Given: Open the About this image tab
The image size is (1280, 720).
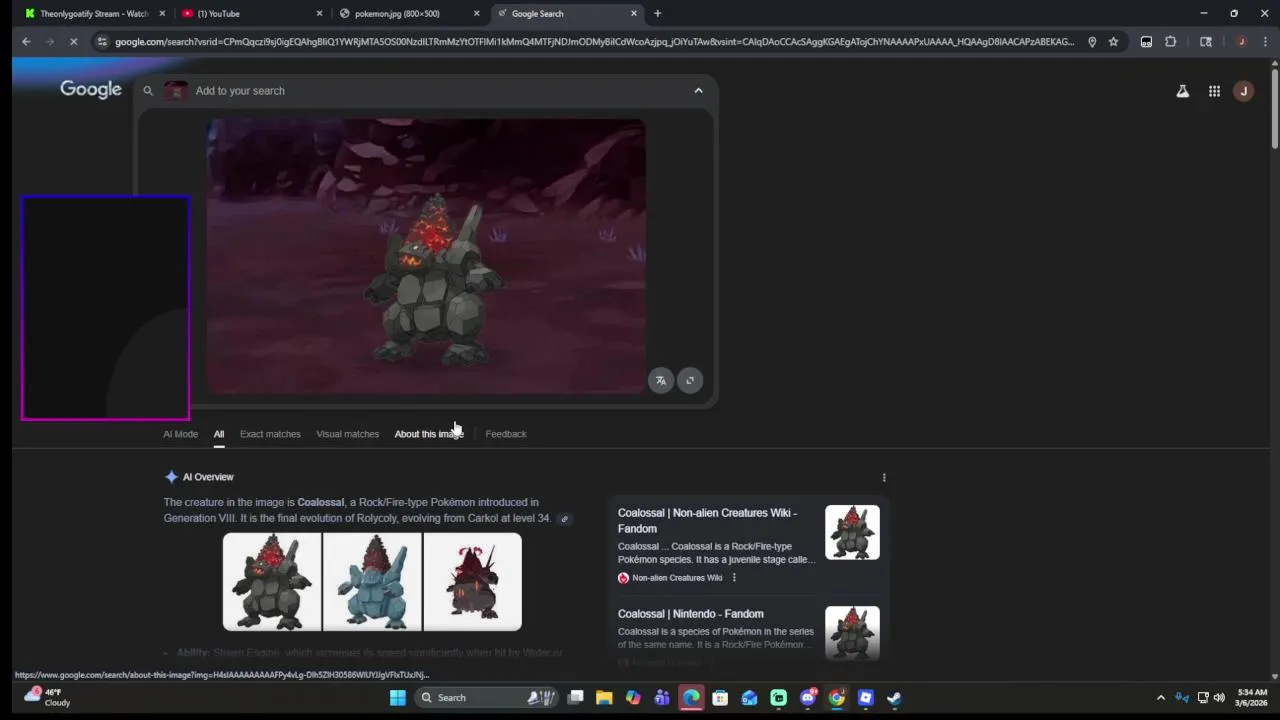Looking at the screenshot, I should [429, 434].
